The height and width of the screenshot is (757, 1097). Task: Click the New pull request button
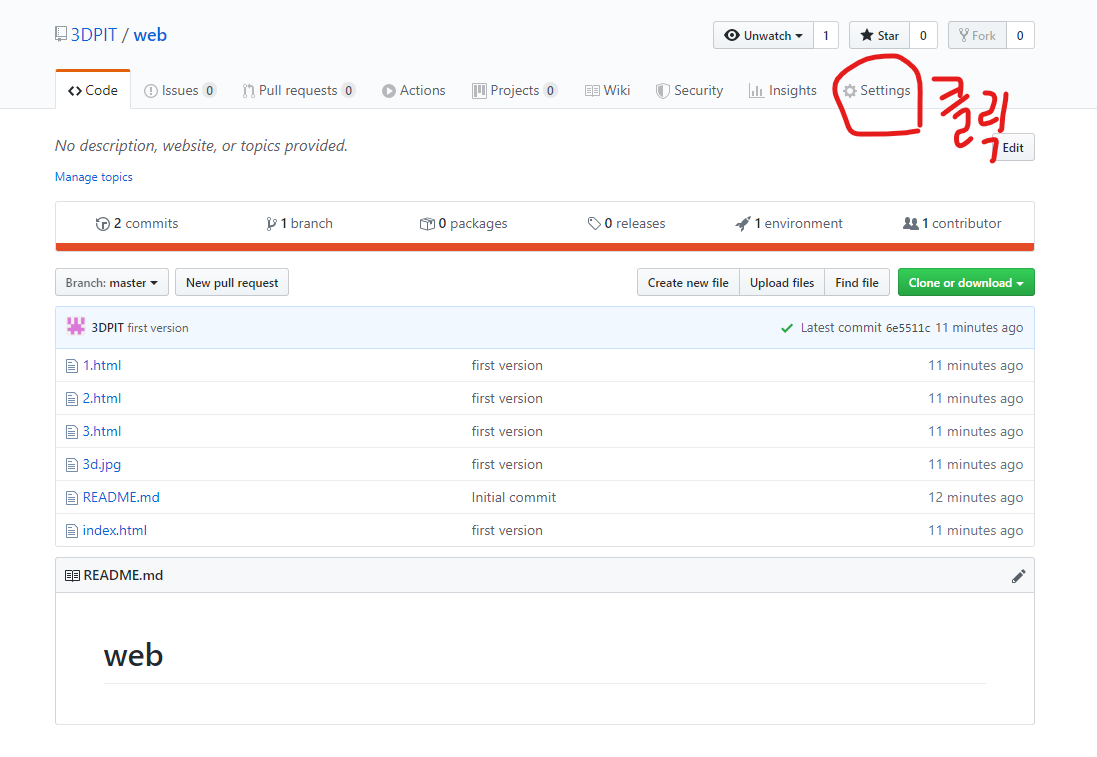(232, 283)
